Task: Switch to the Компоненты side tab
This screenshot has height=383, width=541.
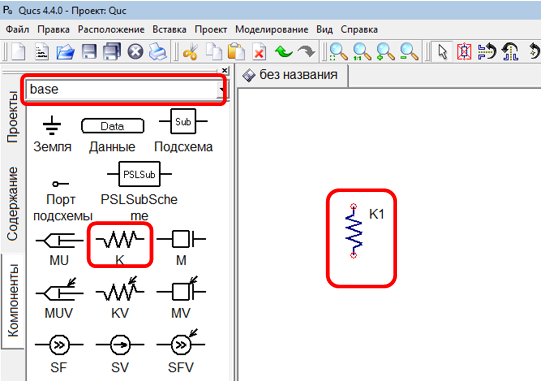Action: click(x=12, y=301)
